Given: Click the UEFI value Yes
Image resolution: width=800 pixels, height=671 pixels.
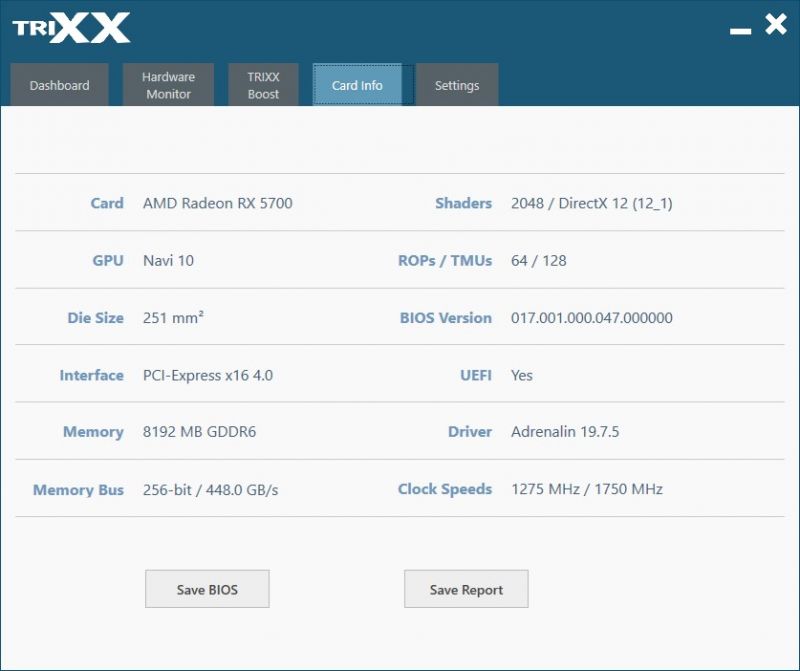Looking at the screenshot, I should (x=522, y=376).
